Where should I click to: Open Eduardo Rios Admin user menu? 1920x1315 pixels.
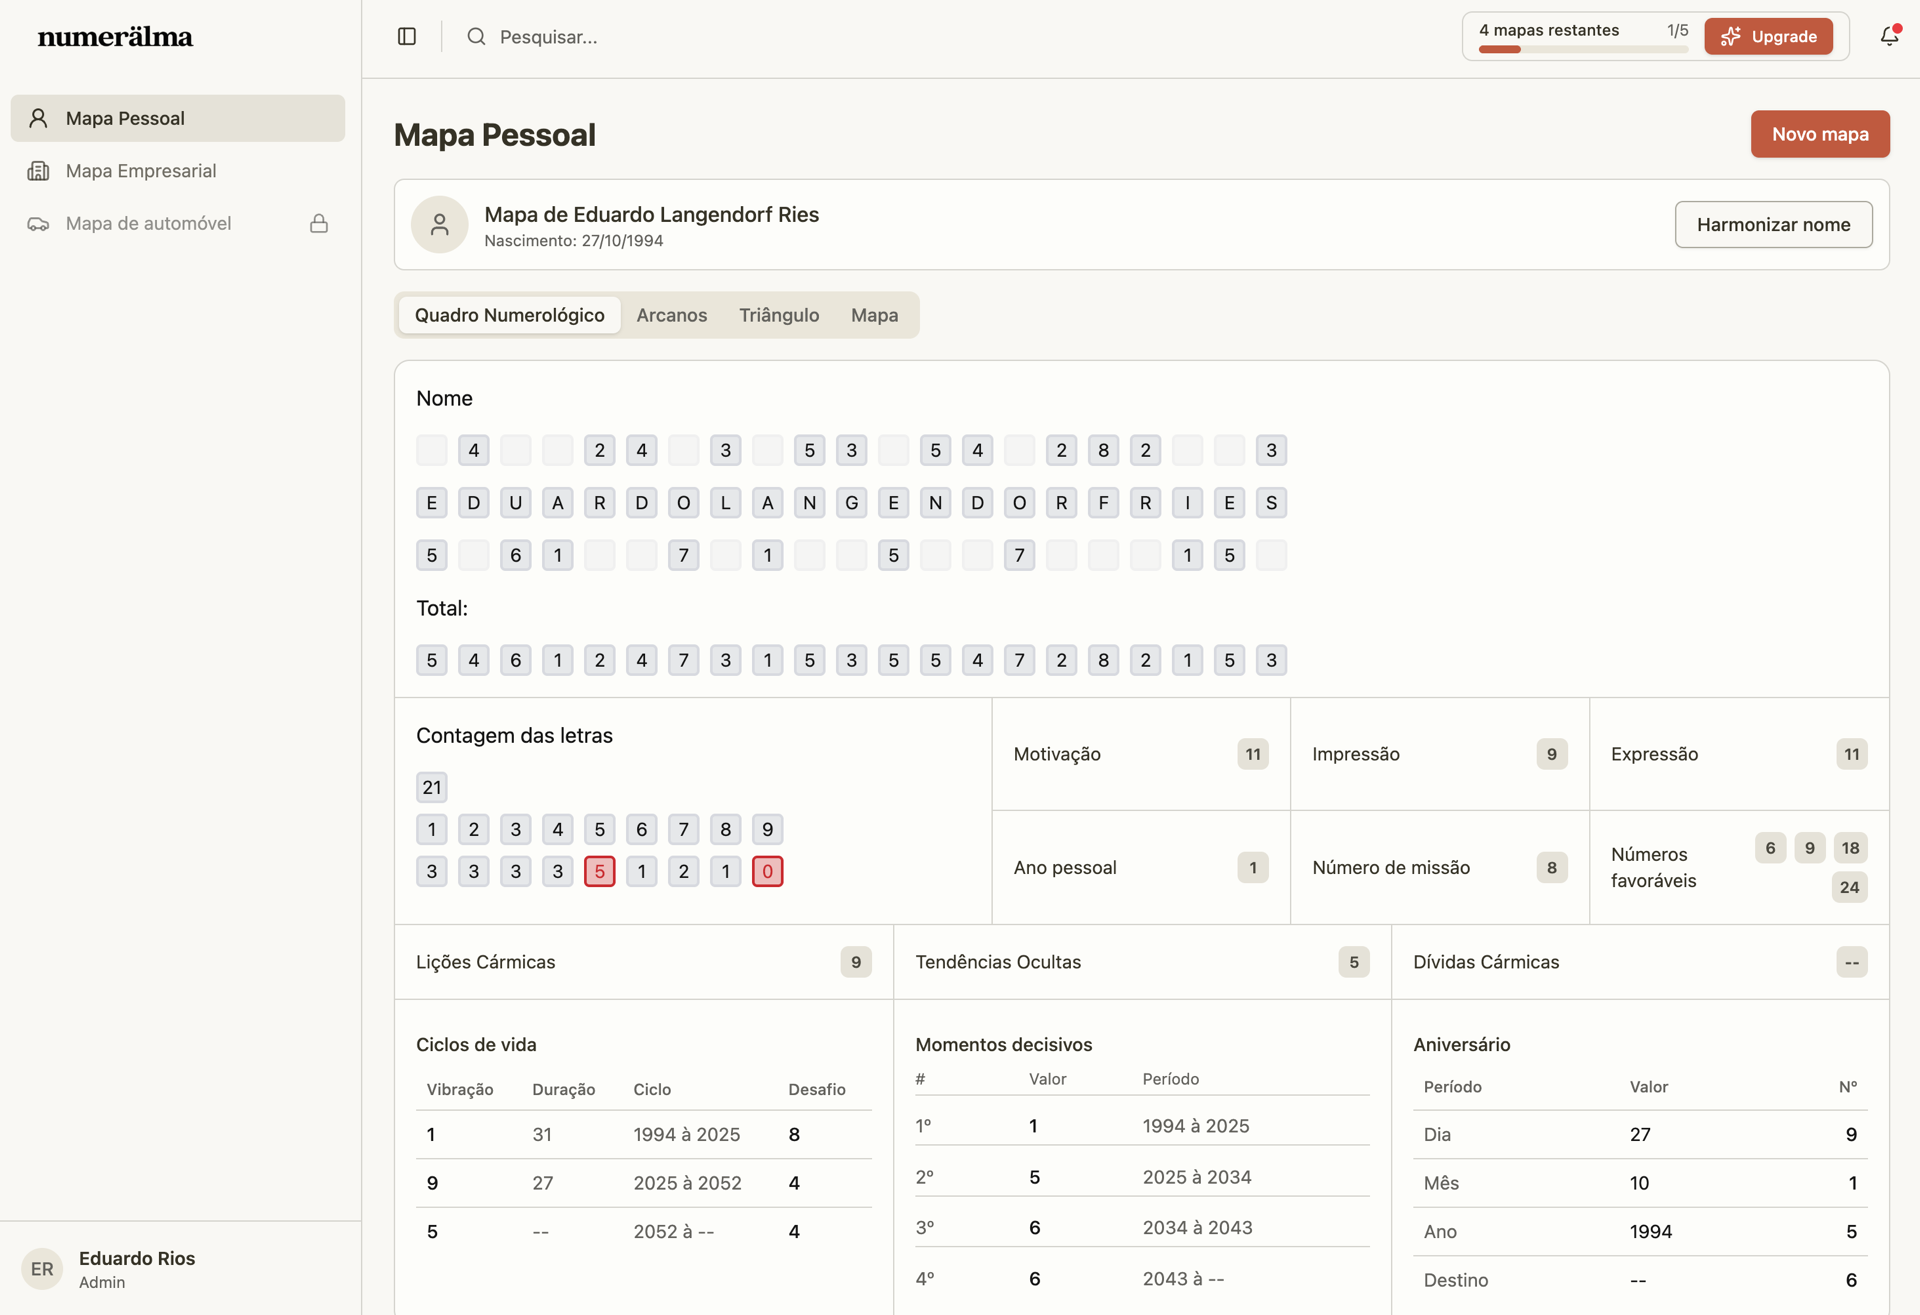point(180,1269)
